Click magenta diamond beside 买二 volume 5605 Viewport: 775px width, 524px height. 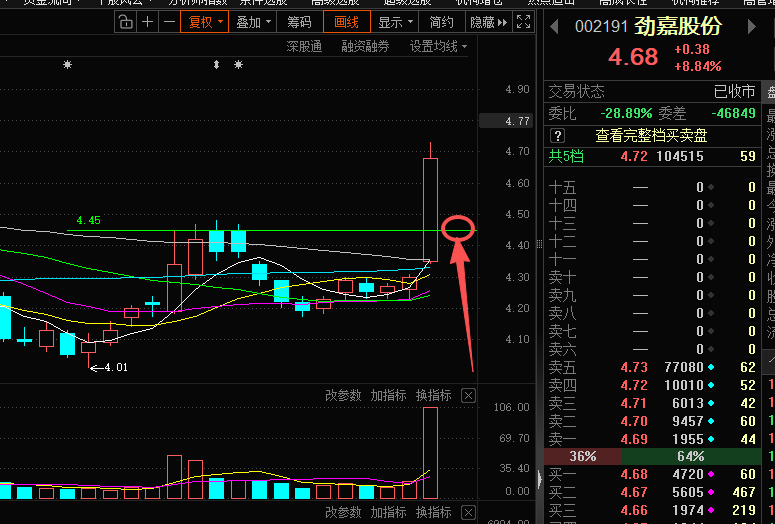[x=711, y=492]
